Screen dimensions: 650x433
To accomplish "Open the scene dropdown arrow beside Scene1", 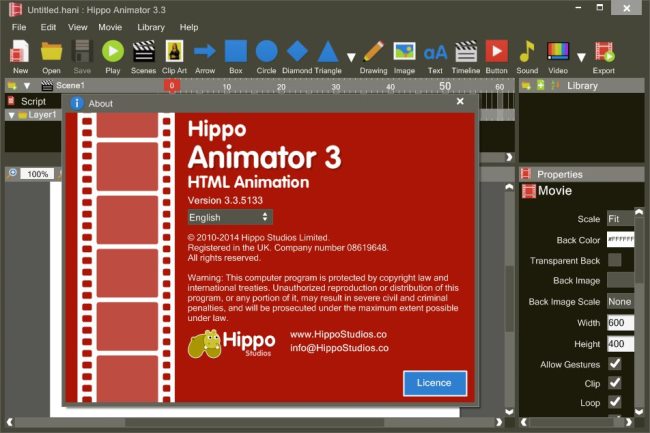I will [27, 86].
